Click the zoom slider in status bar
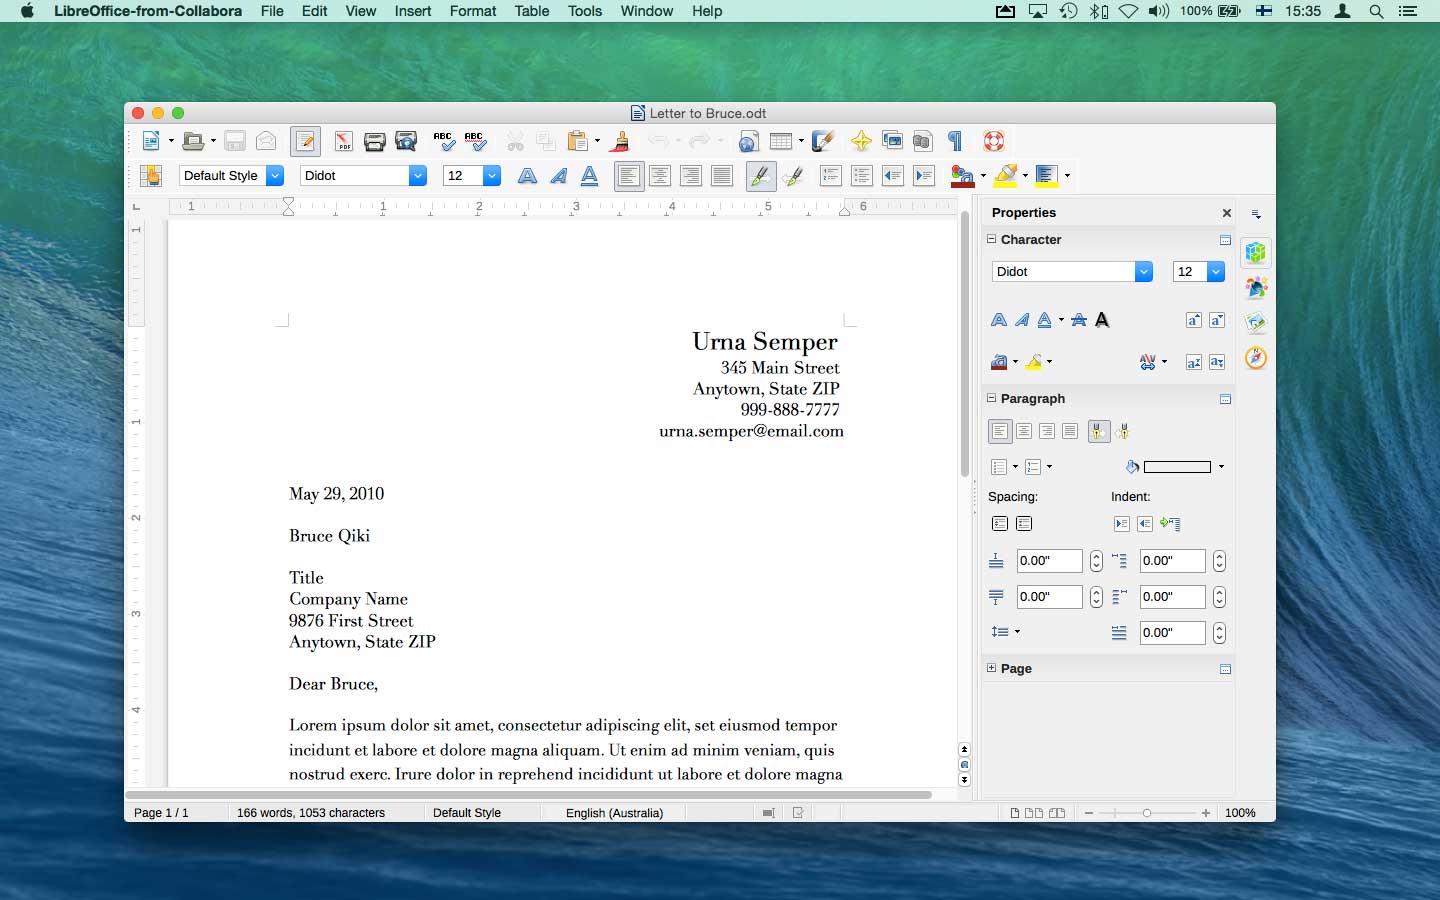Image resolution: width=1440 pixels, height=900 pixels. tap(1146, 813)
